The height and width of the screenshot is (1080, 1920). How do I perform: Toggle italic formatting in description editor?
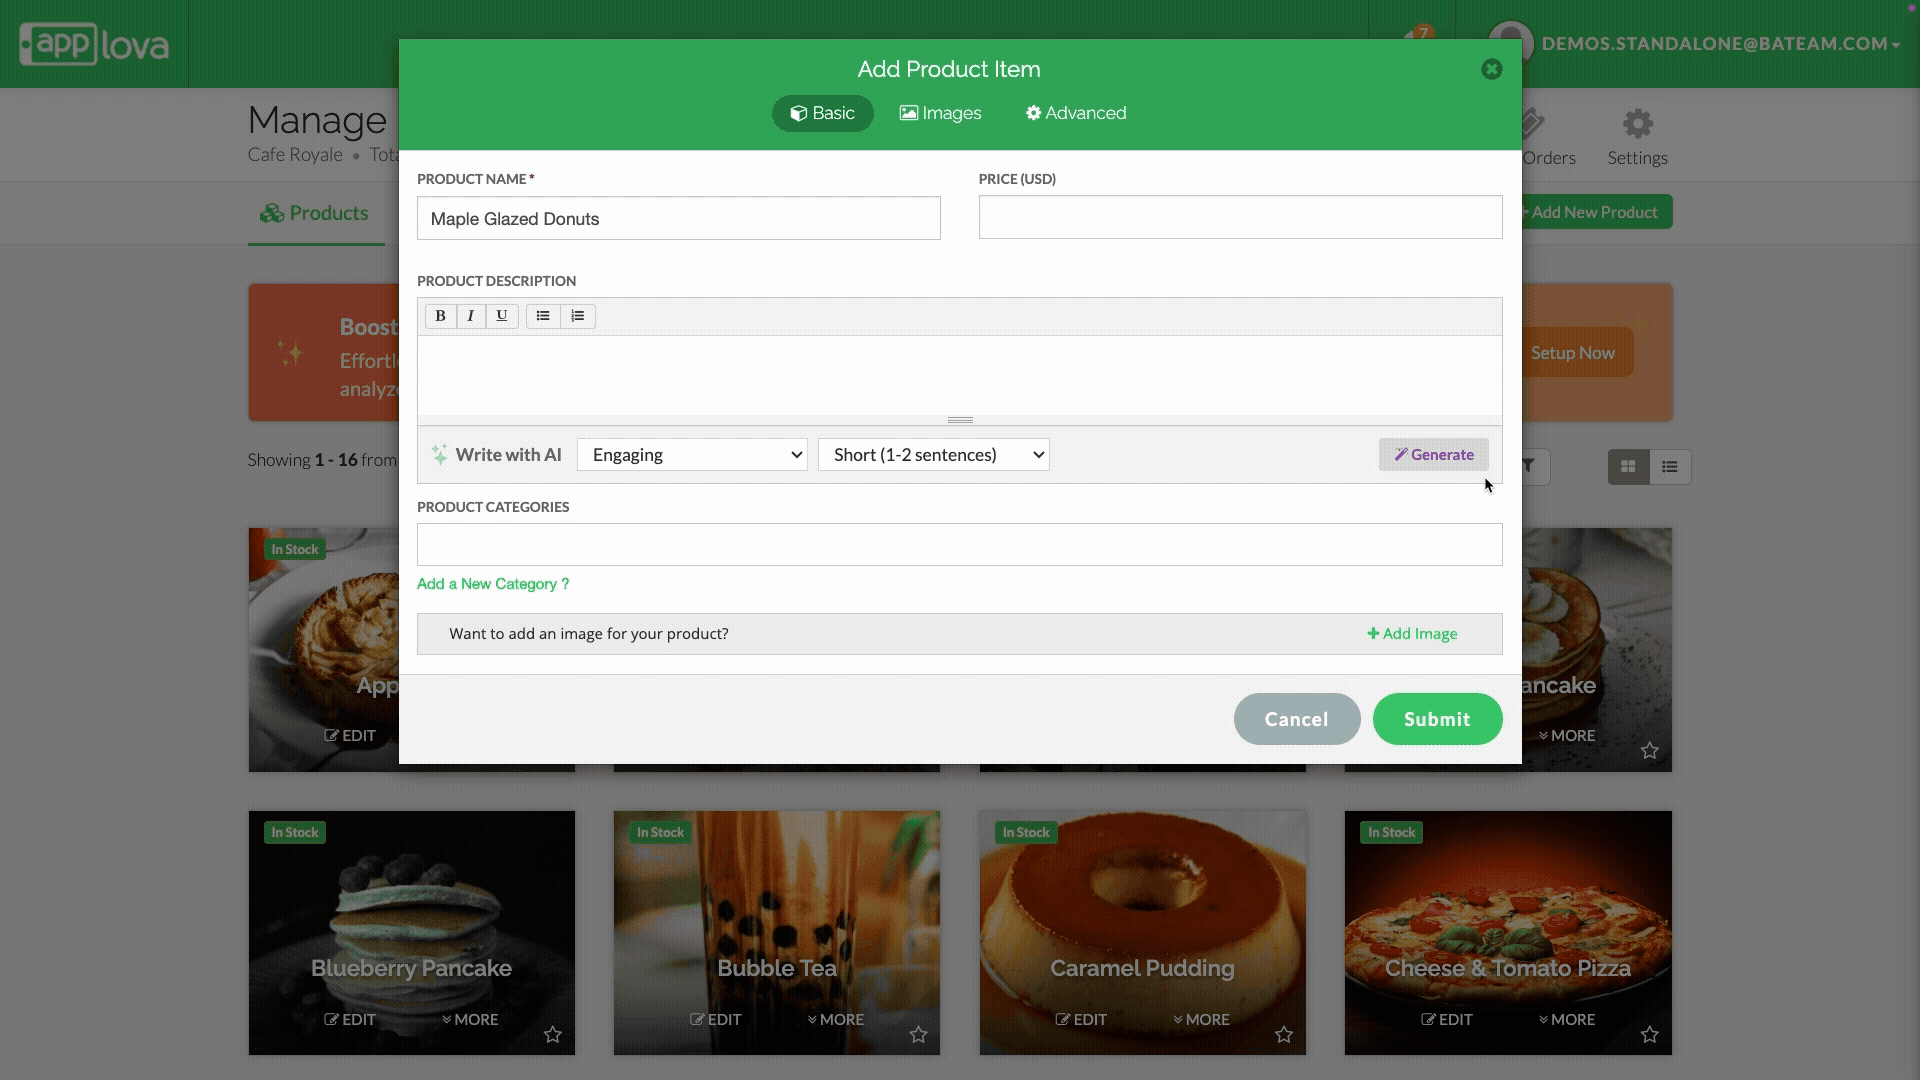(x=471, y=316)
